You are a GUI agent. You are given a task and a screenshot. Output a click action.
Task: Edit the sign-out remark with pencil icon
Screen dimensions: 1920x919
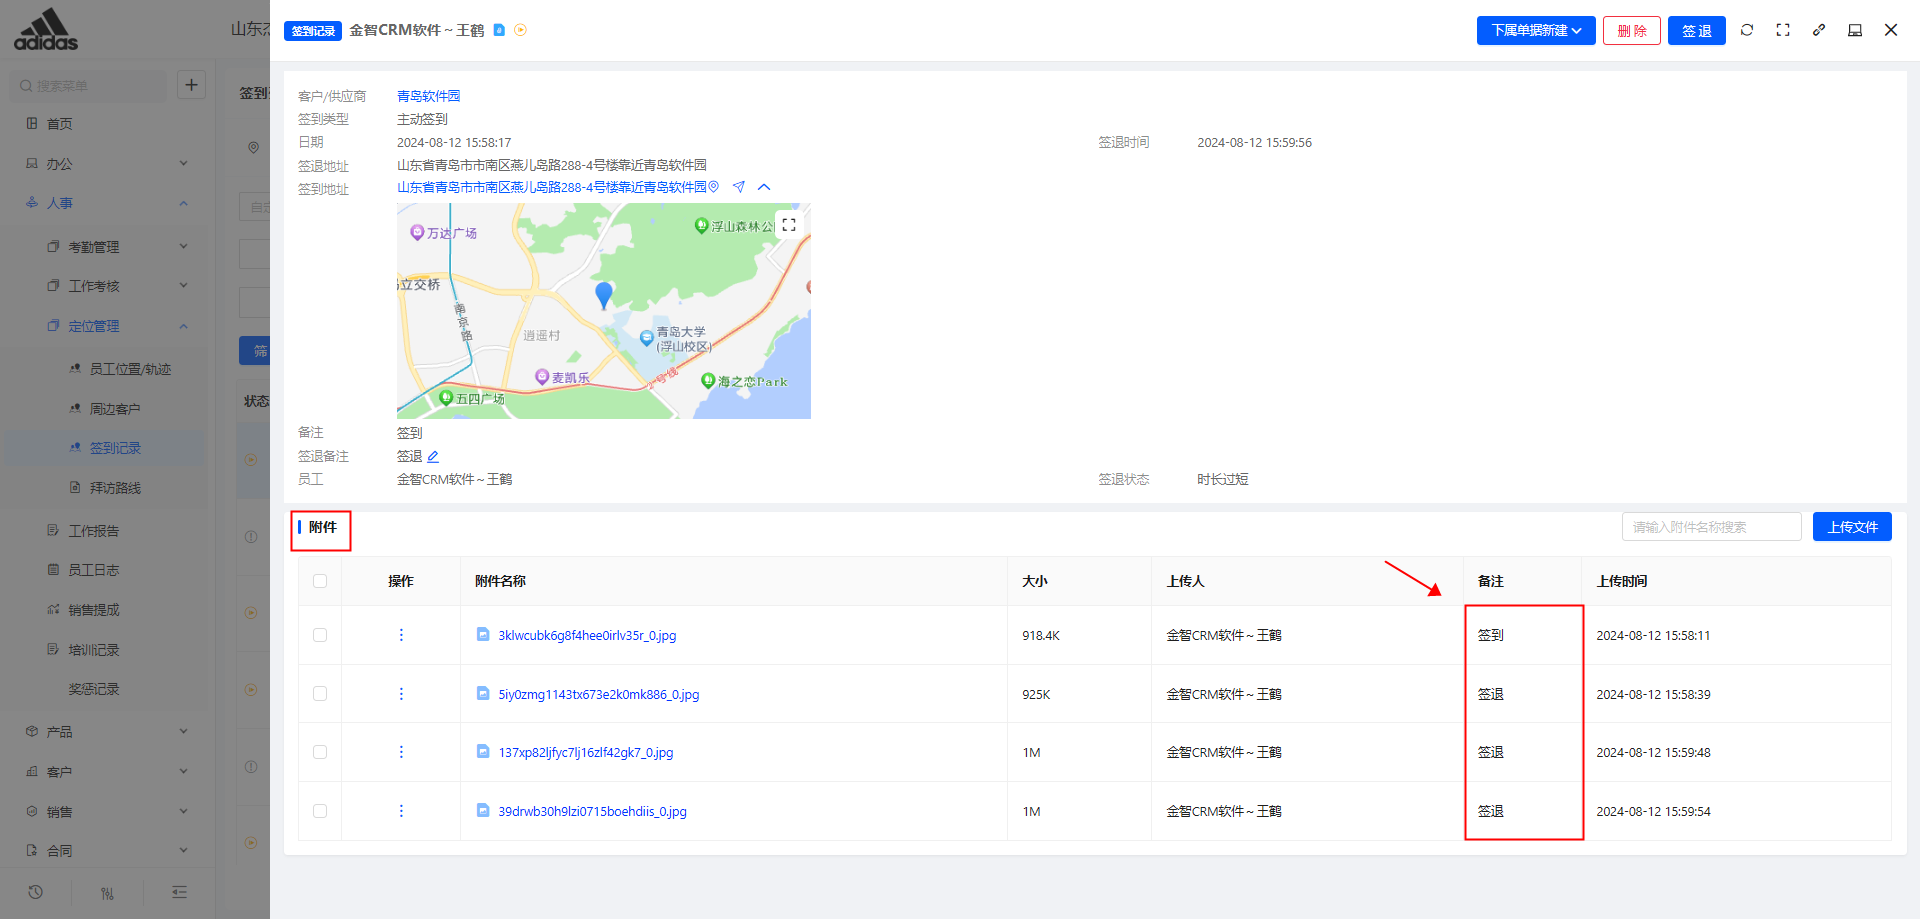tap(433, 456)
